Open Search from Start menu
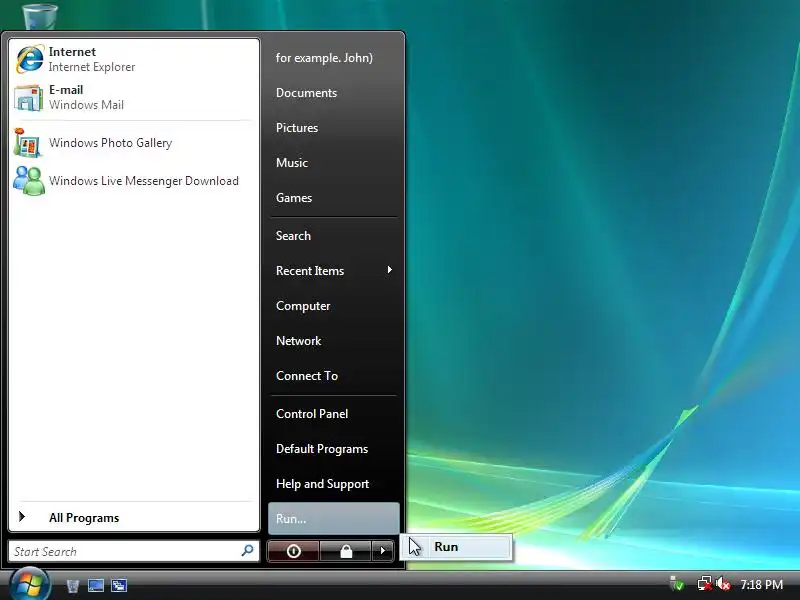This screenshot has height=600, width=800. tap(333, 236)
